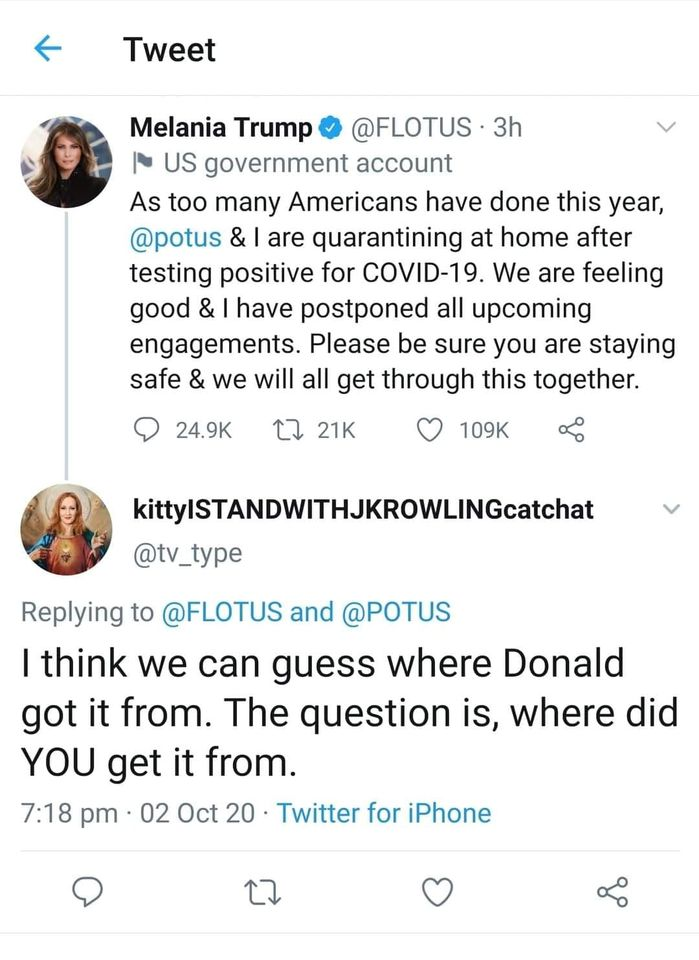Retweet the original FLOTUS tweet
The image size is (699, 960).
pos(285,430)
